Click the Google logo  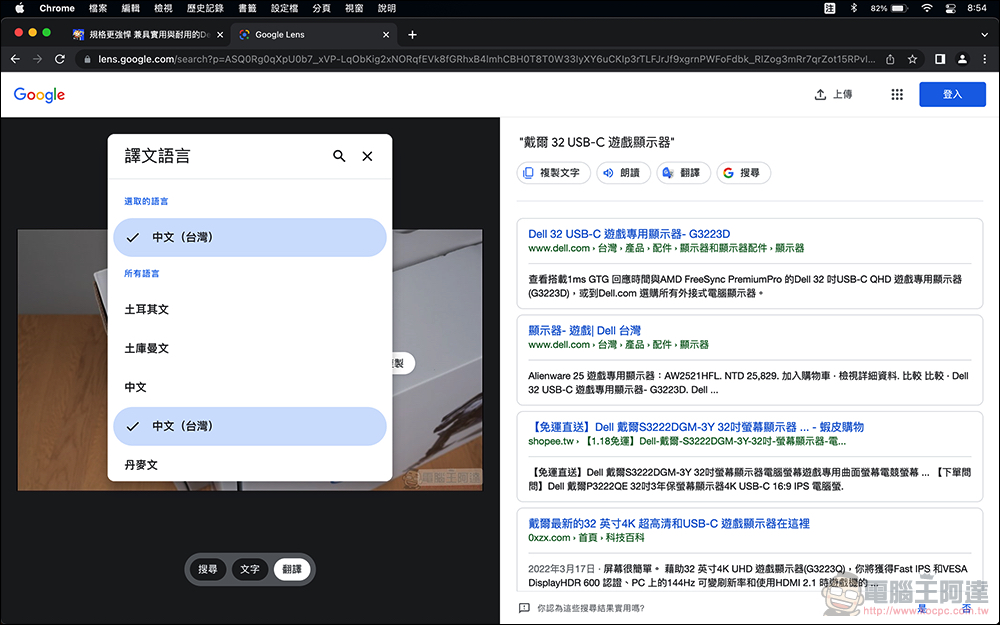pos(40,94)
